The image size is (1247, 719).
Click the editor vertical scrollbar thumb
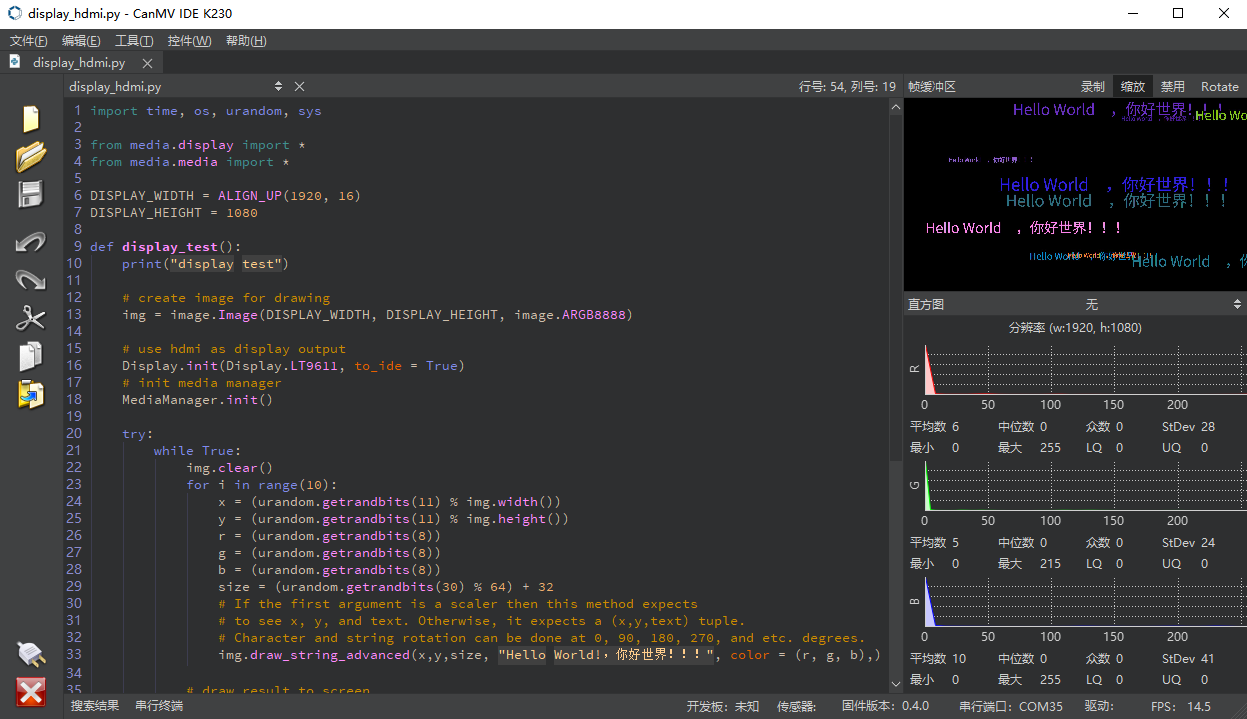896,289
